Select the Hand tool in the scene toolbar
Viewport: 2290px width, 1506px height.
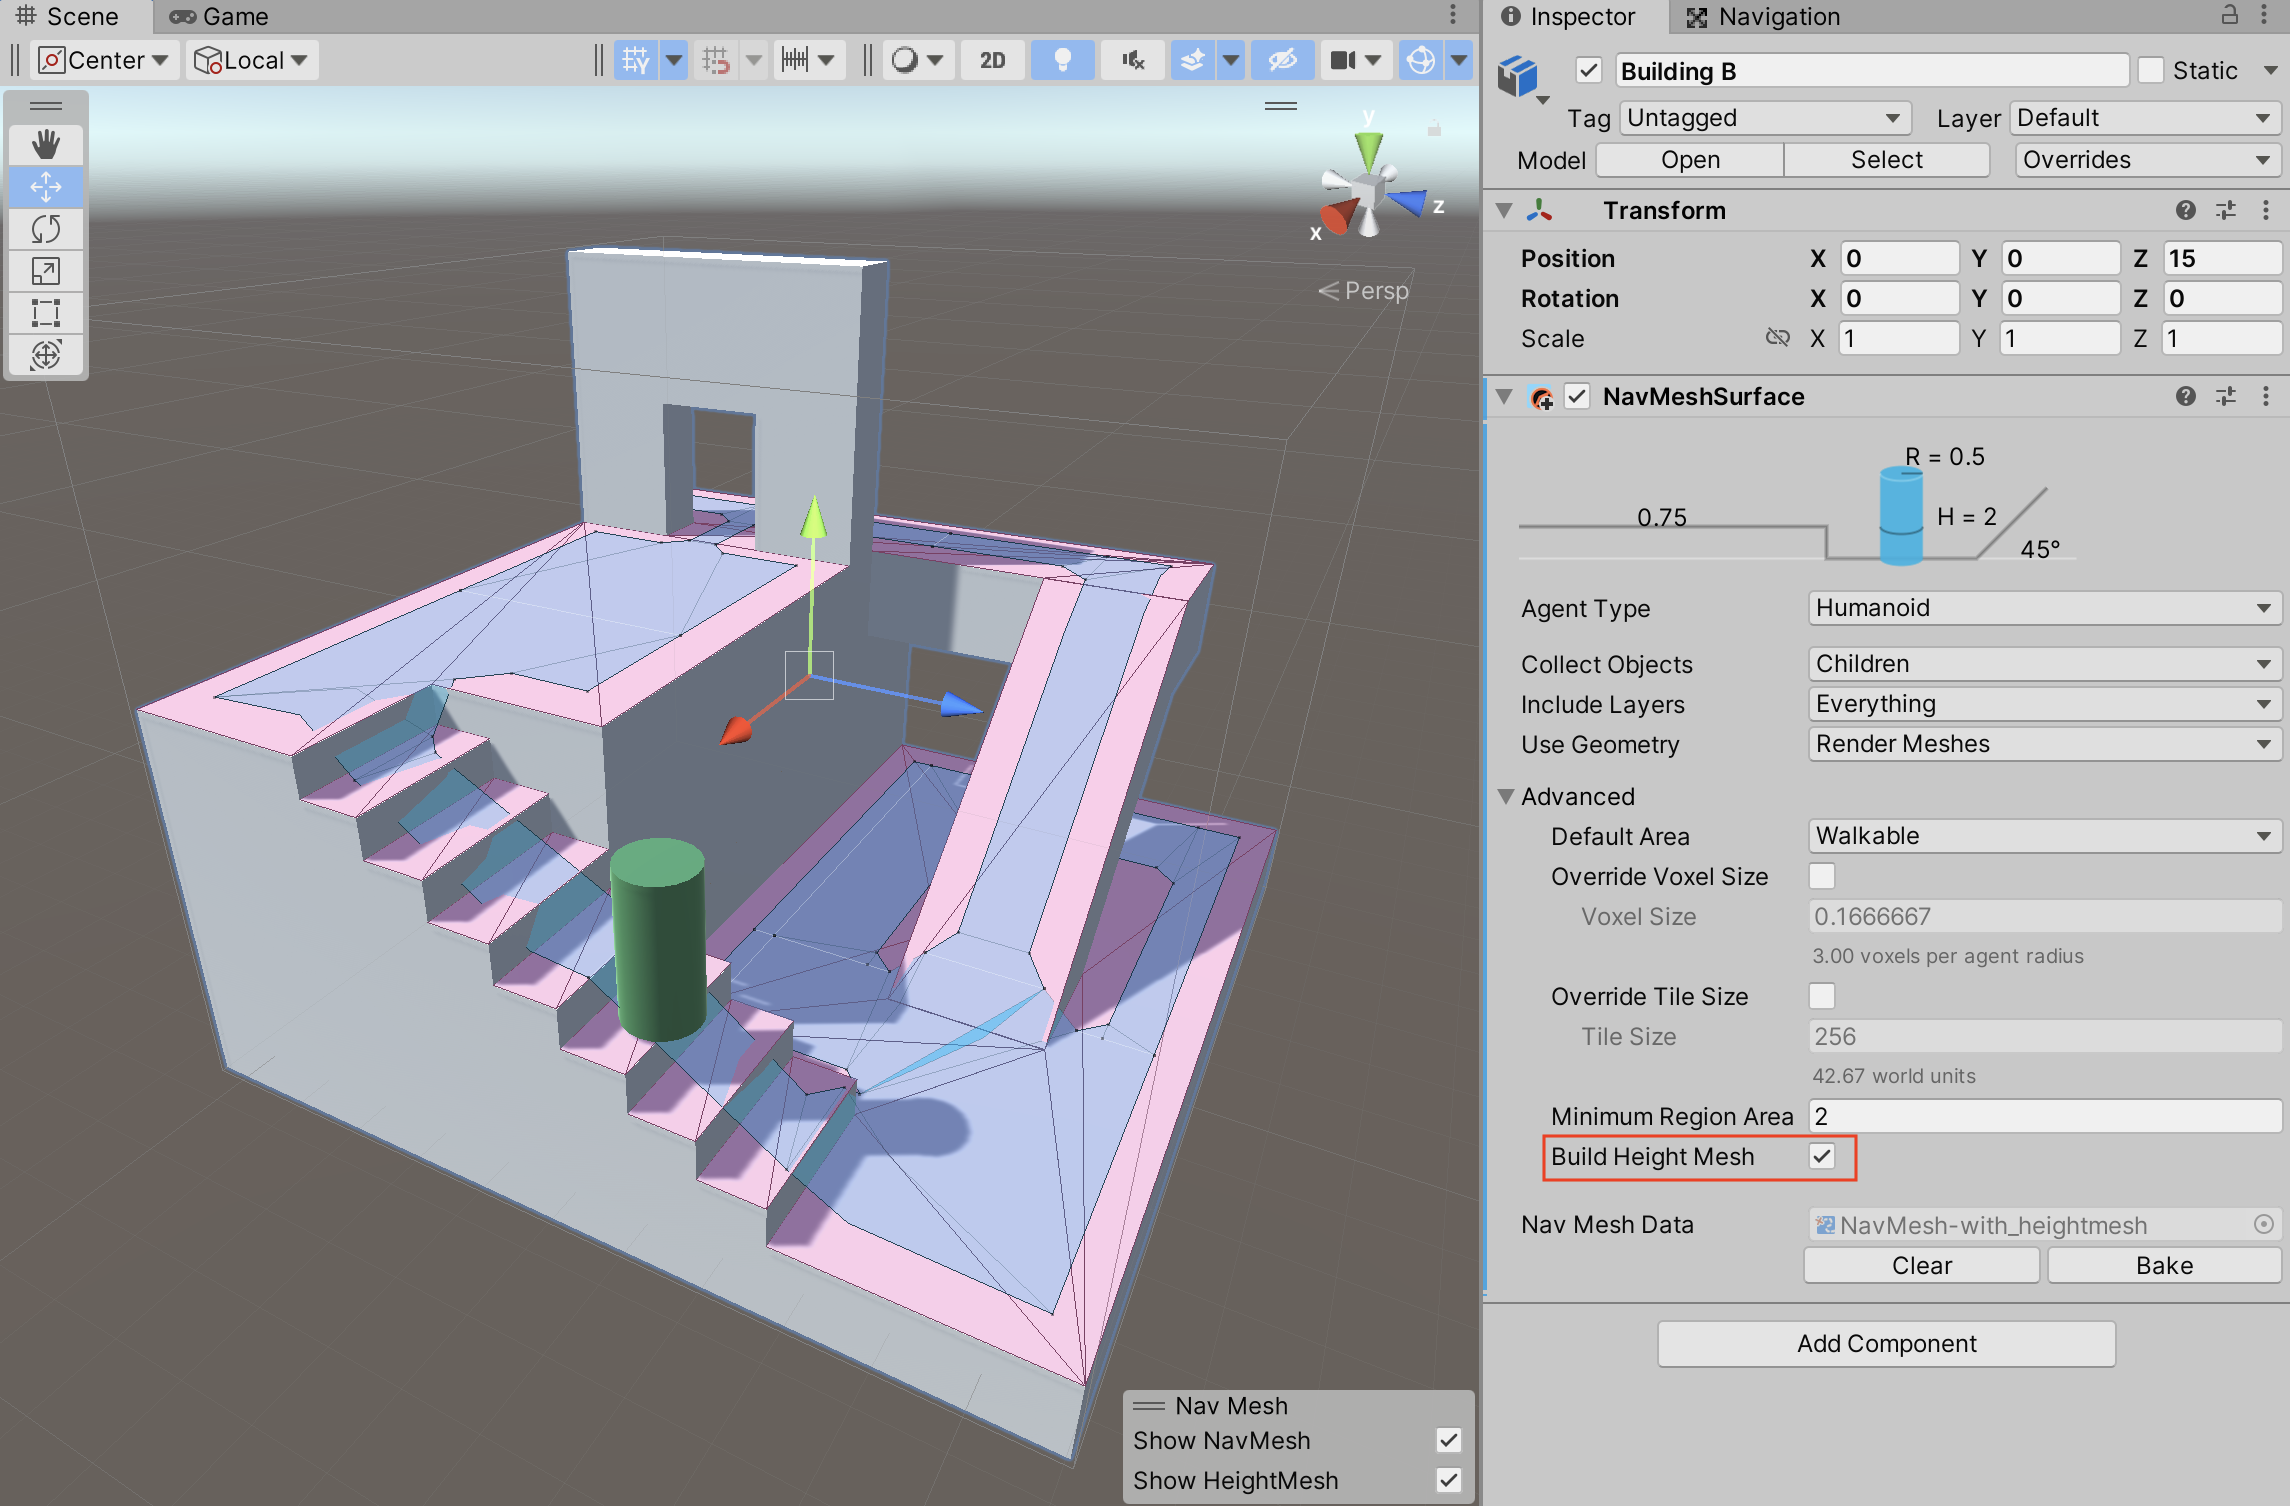coord(46,145)
